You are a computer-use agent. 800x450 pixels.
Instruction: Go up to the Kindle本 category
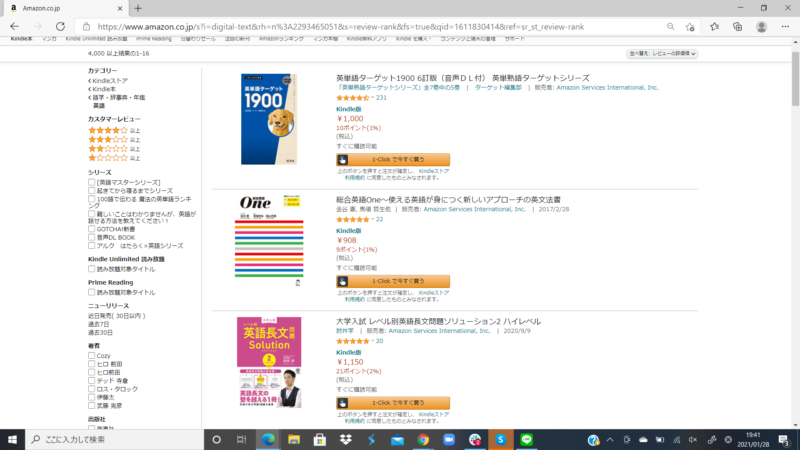pyautogui.click(x=104, y=89)
